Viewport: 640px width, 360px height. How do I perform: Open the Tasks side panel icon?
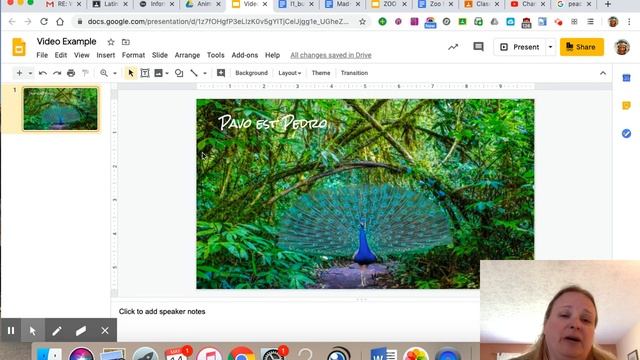point(626,133)
